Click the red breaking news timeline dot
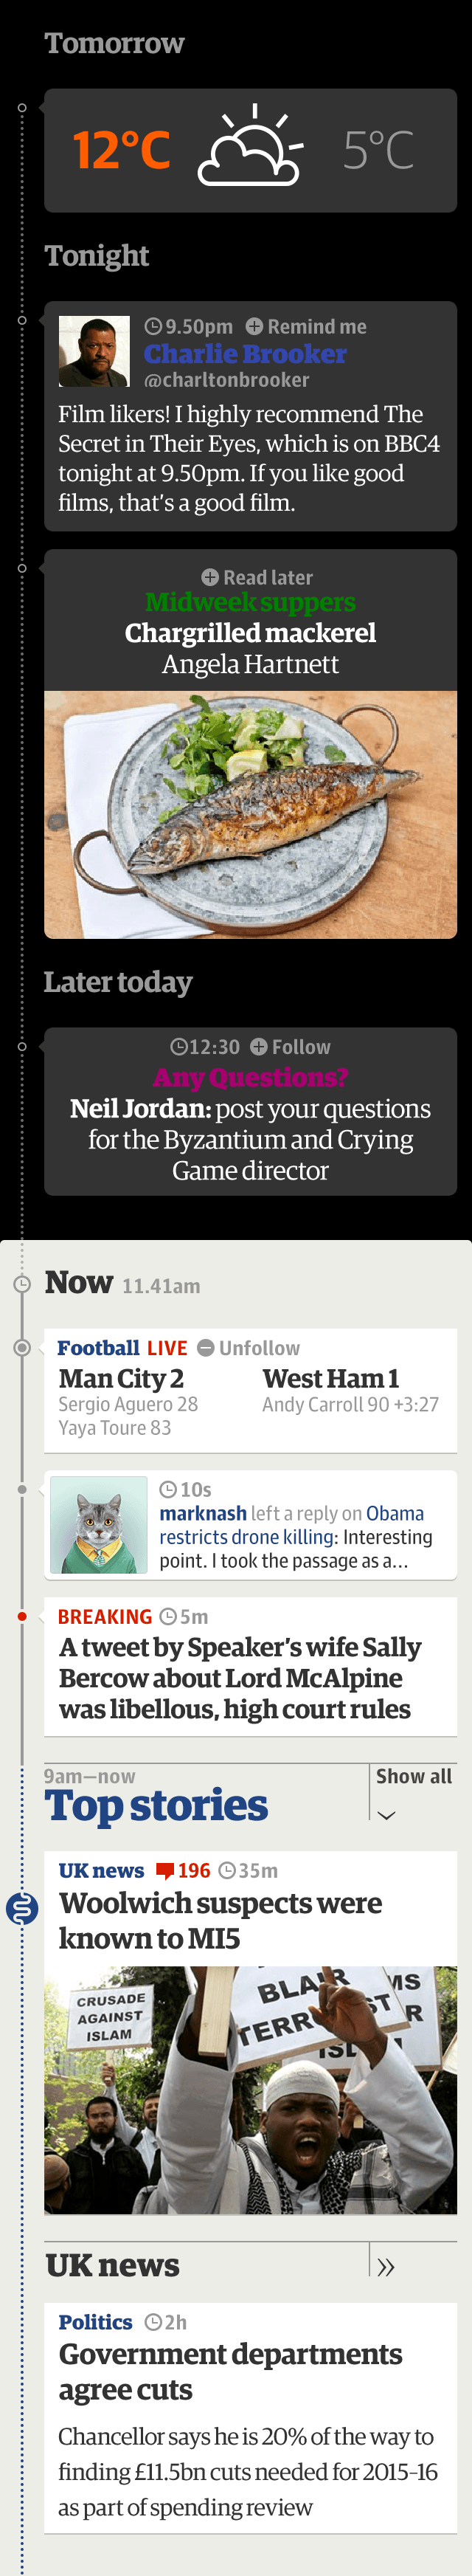Screen dimensions: 472x2576 pos(22,1616)
